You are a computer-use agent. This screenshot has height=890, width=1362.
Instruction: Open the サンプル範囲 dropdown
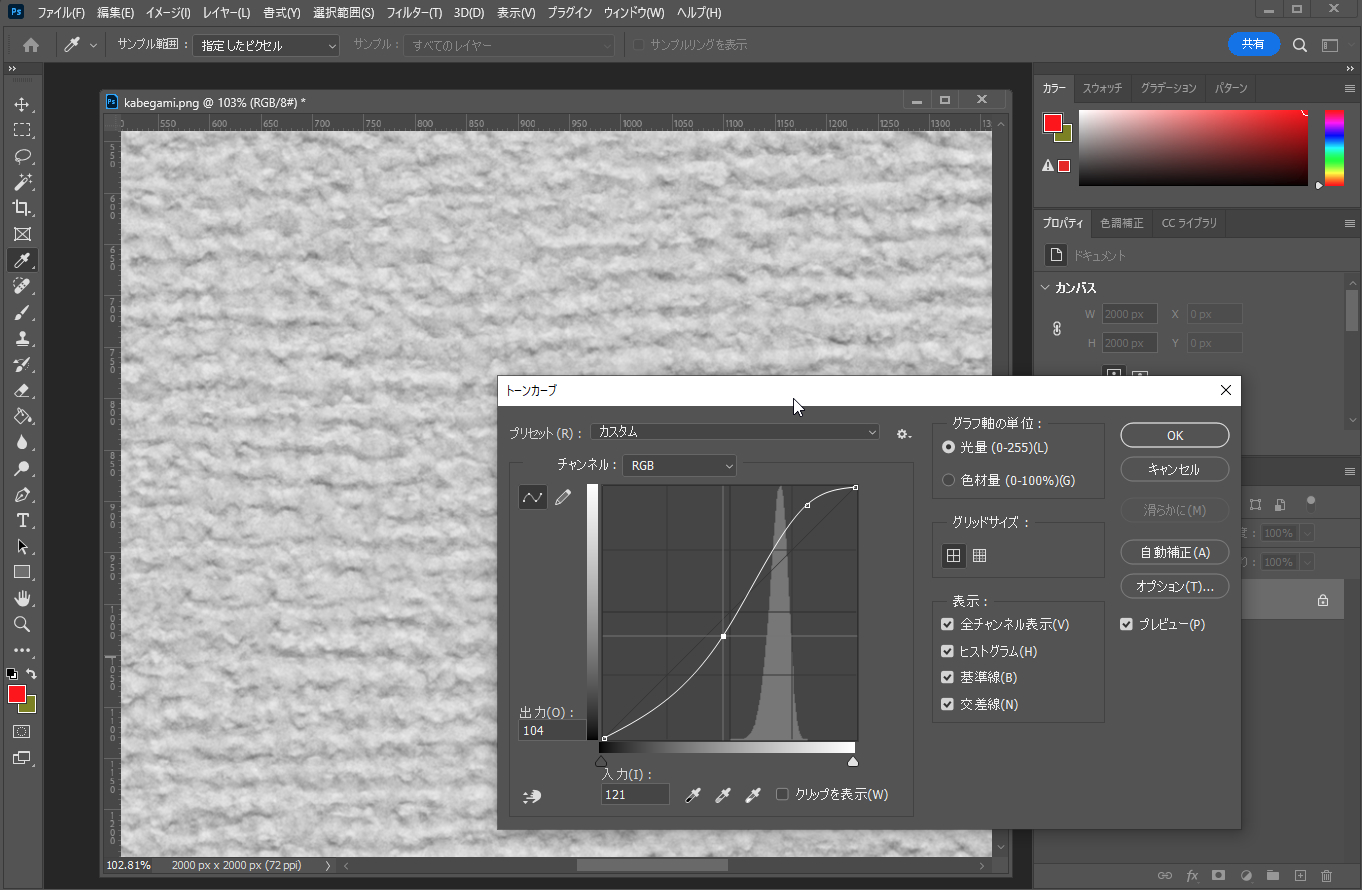pyautogui.click(x=266, y=46)
